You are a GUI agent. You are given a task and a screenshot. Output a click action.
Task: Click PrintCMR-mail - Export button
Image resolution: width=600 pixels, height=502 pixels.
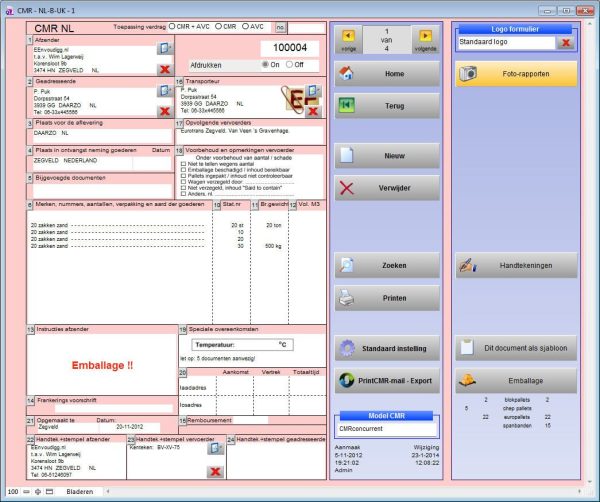pos(387,381)
